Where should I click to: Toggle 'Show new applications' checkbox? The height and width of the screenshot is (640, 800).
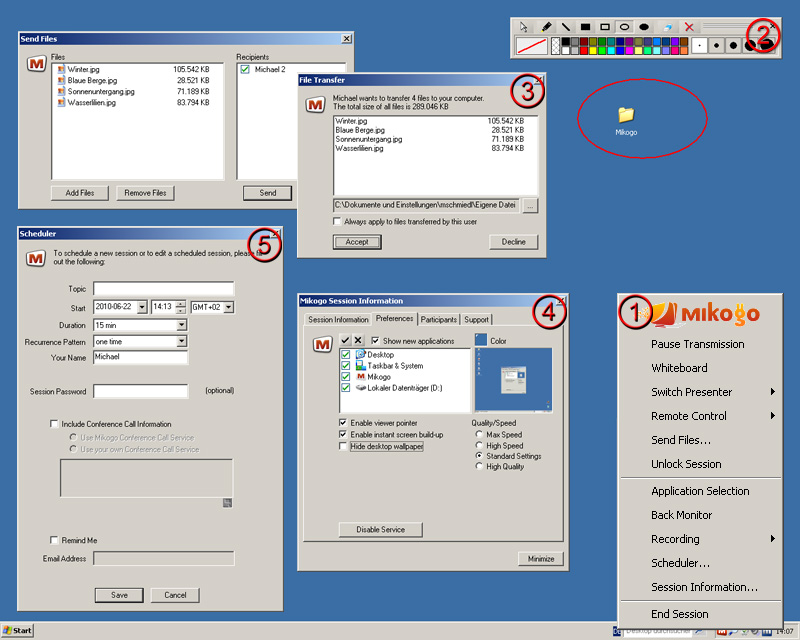point(375,340)
